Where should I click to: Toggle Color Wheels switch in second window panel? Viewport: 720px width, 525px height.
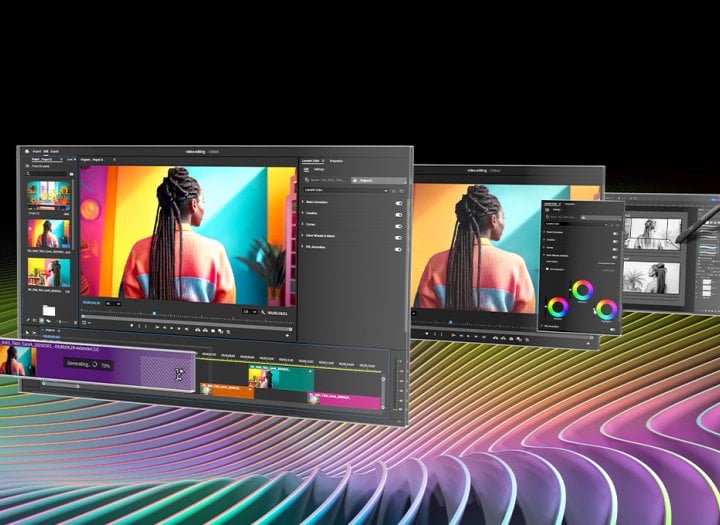click(615, 257)
